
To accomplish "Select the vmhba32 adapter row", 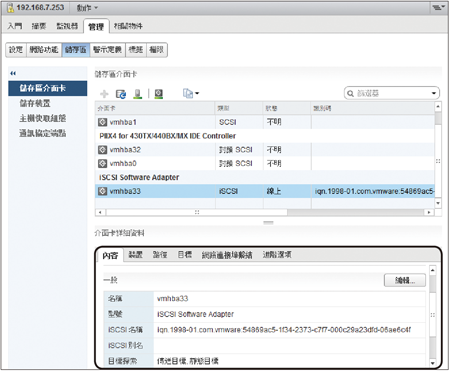I will coord(265,150).
